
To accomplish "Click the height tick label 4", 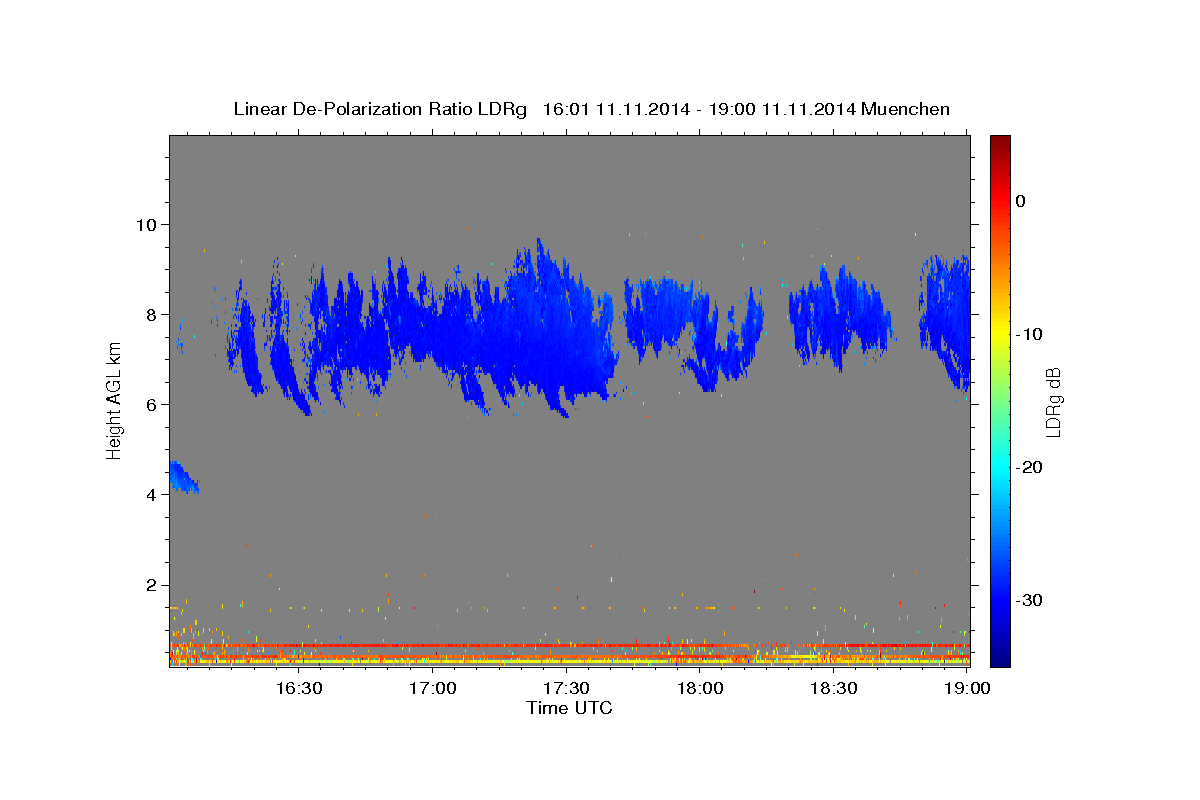I will coord(154,494).
